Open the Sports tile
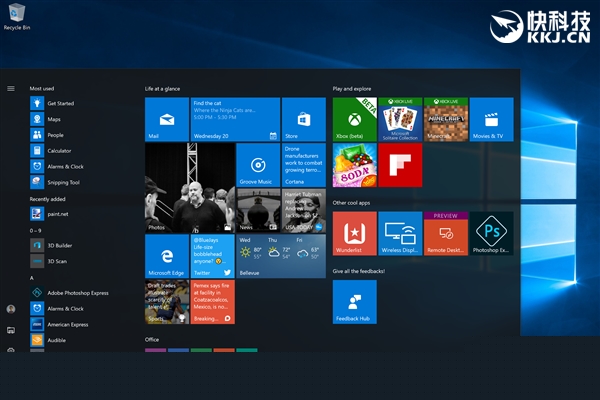Image resolution: width=600 pixels, height=400 pixels. point(167,302)
